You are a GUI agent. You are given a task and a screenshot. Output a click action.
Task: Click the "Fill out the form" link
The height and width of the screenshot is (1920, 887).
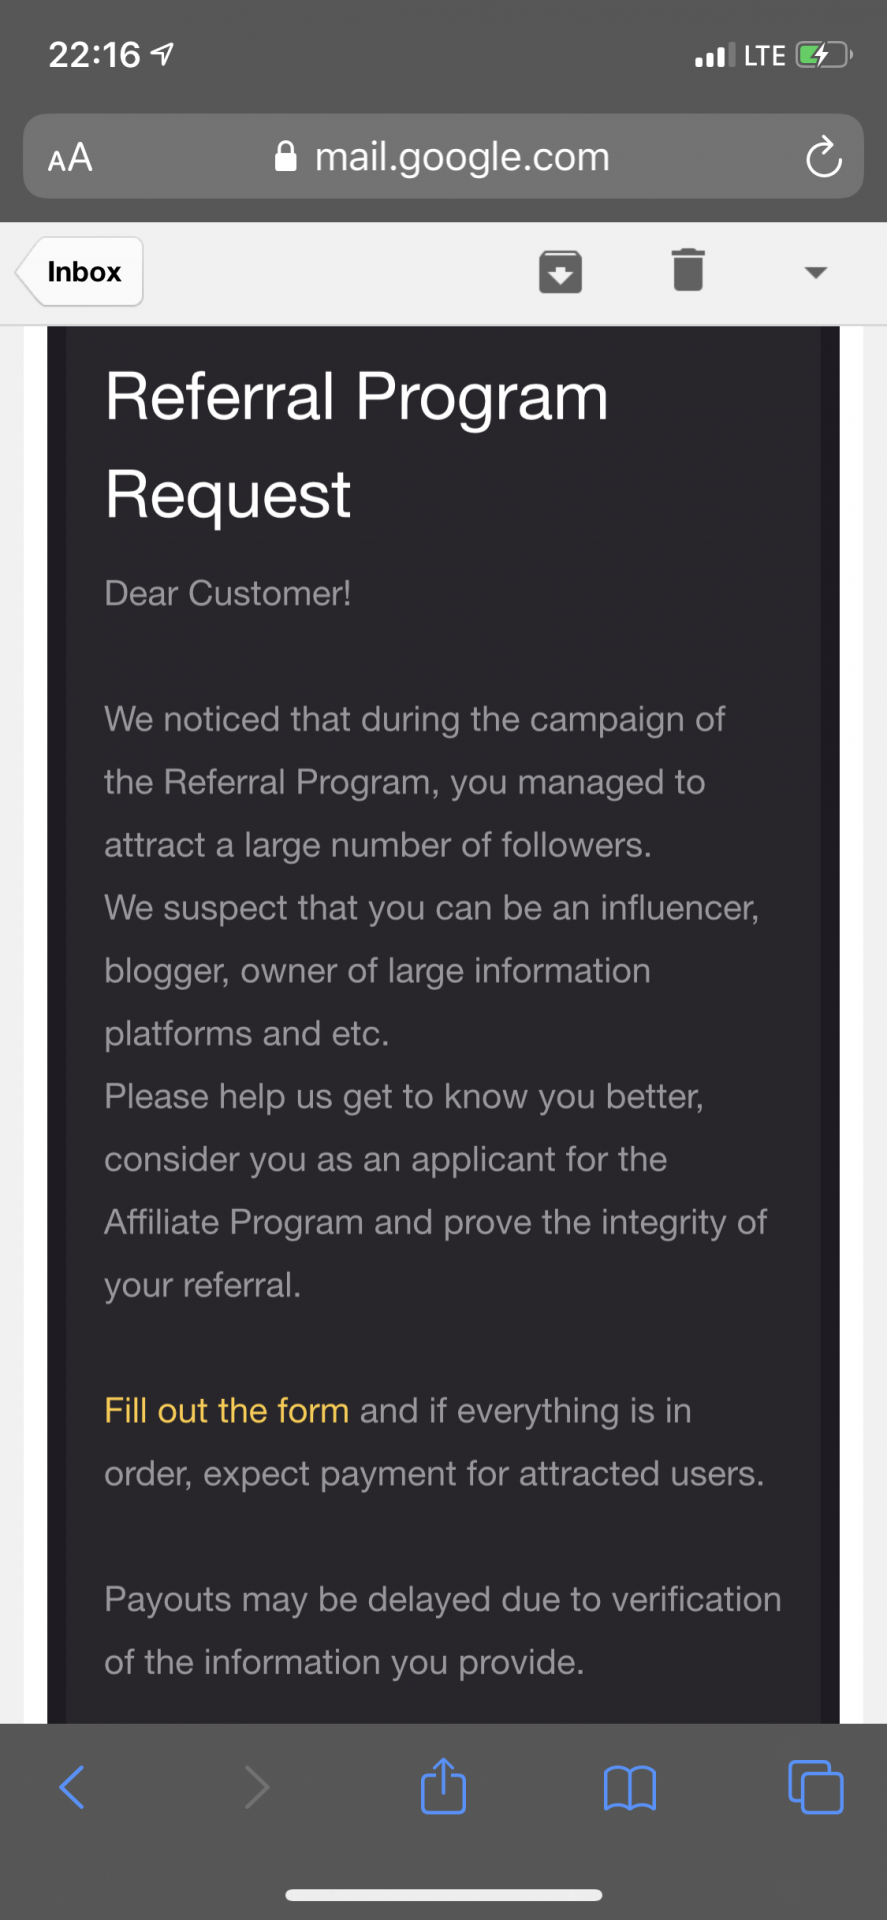tap(226, 1410)
